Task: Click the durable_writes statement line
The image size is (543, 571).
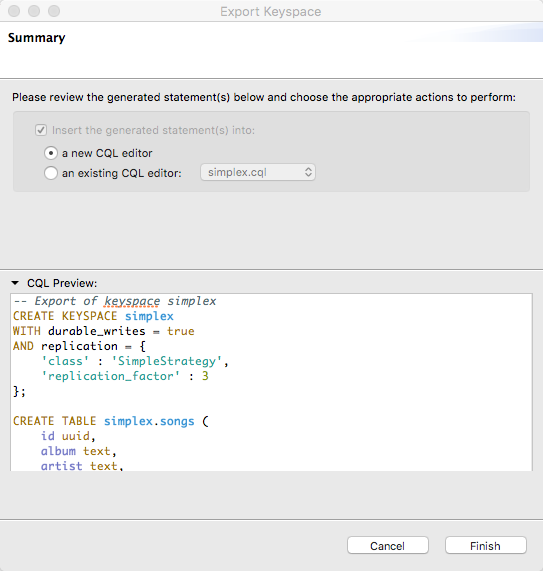Action: tap(103, 331)
